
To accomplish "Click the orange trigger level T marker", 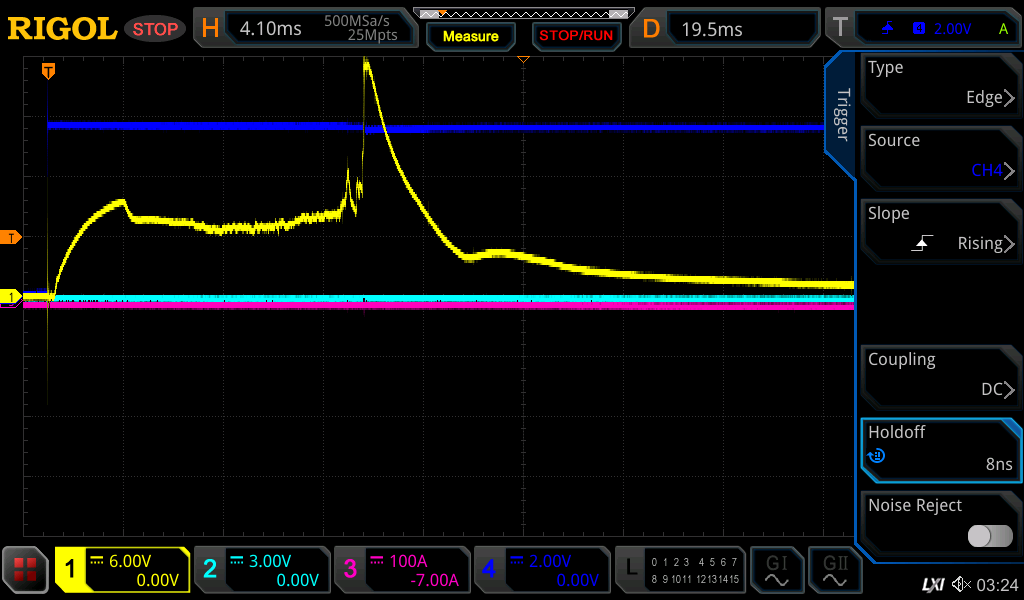I will point(11,237).
